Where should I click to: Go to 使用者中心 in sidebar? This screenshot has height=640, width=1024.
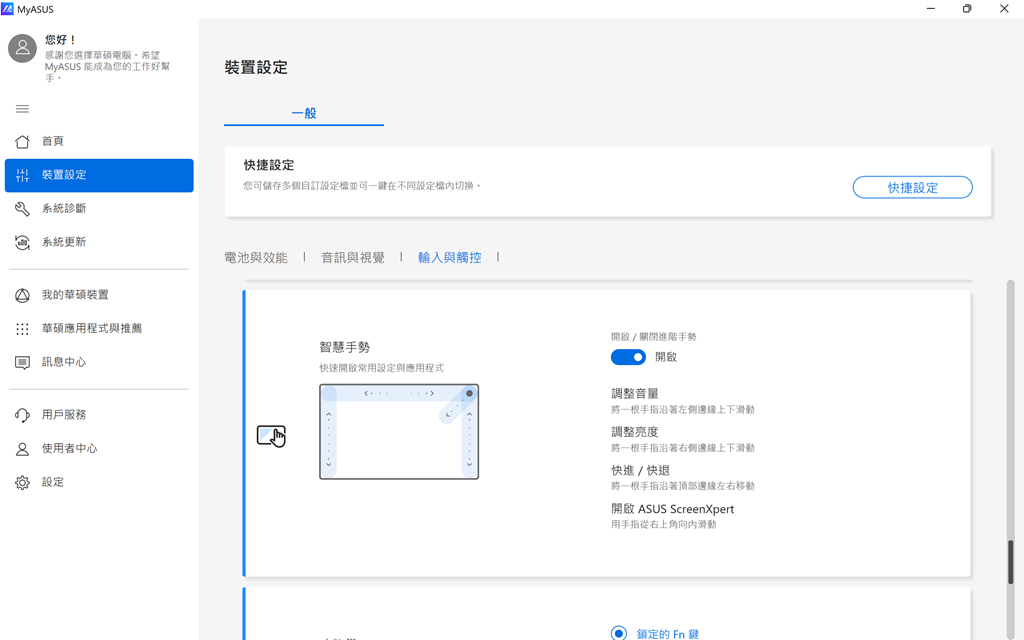coord(69,449)
